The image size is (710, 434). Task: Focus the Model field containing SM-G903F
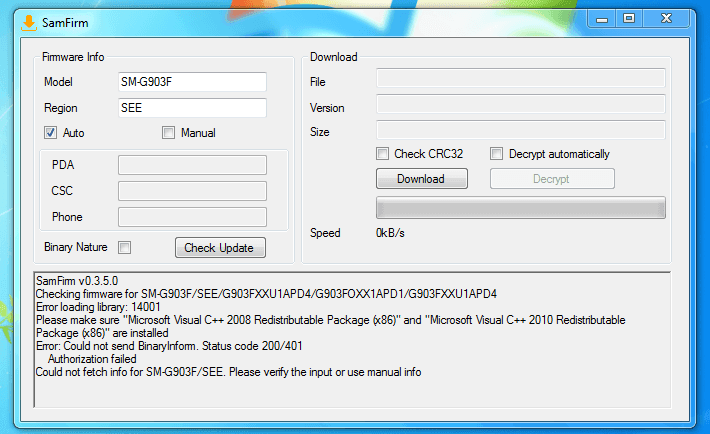pos(192,82)
